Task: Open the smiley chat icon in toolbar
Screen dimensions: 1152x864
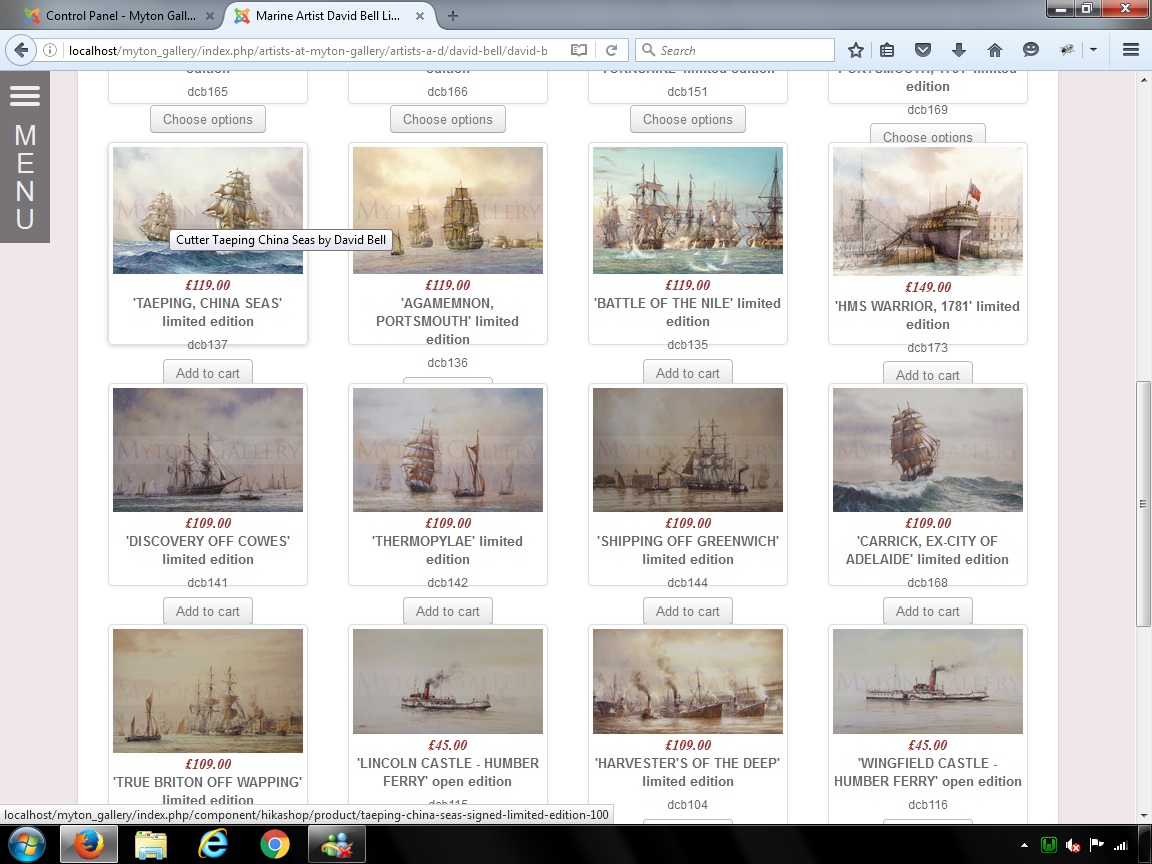Action: (1031, 50)
